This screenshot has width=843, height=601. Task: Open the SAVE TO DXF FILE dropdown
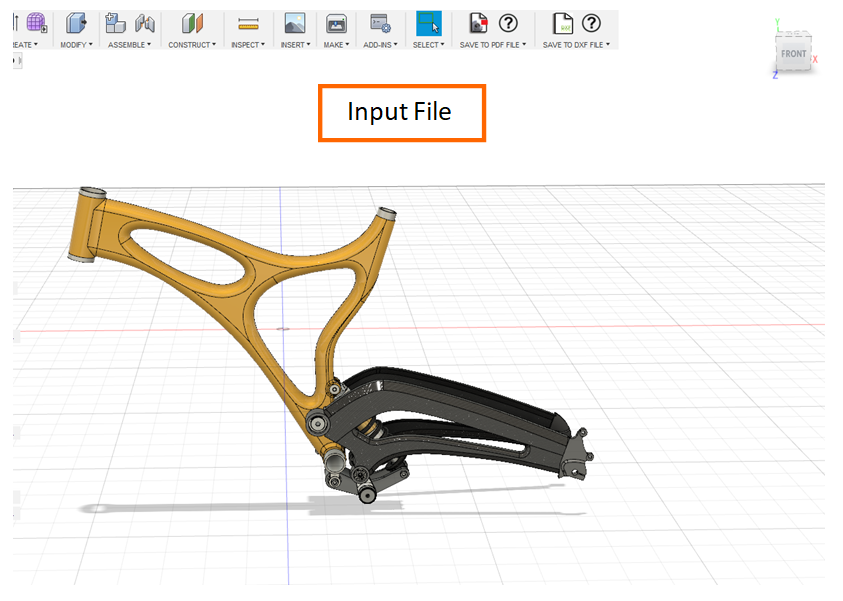point(576,45)
